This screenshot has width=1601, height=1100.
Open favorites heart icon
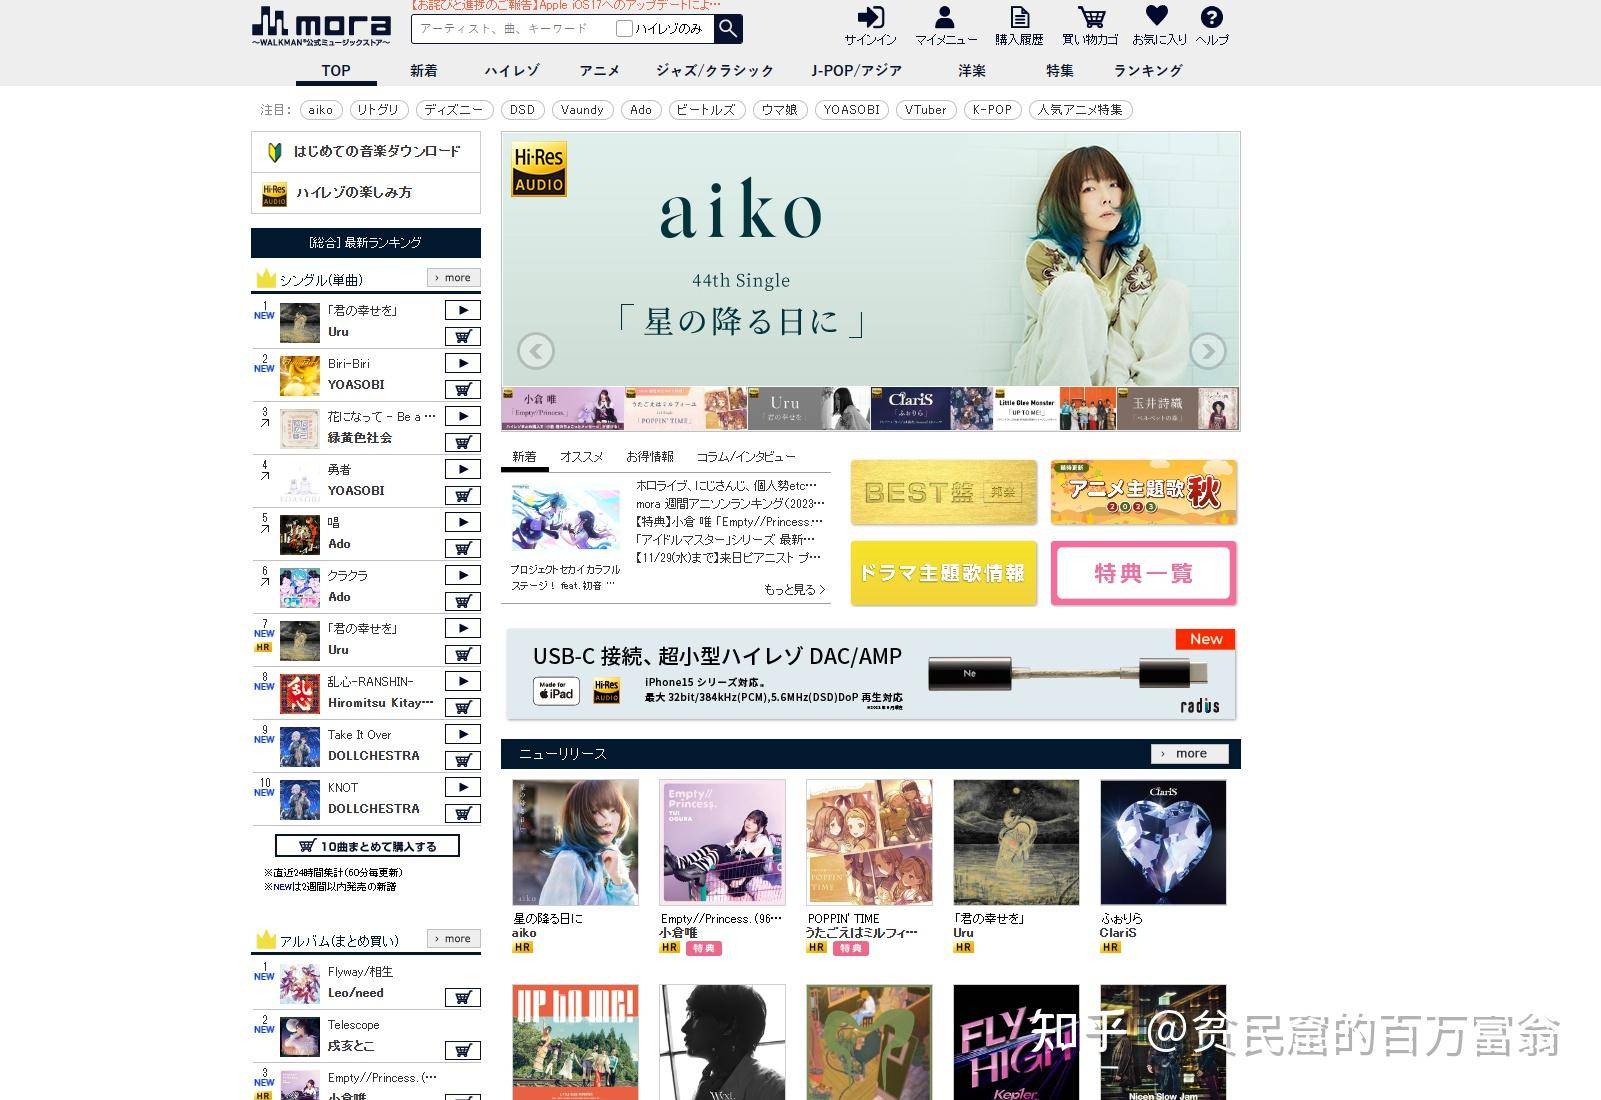[x=1159, y=26]
